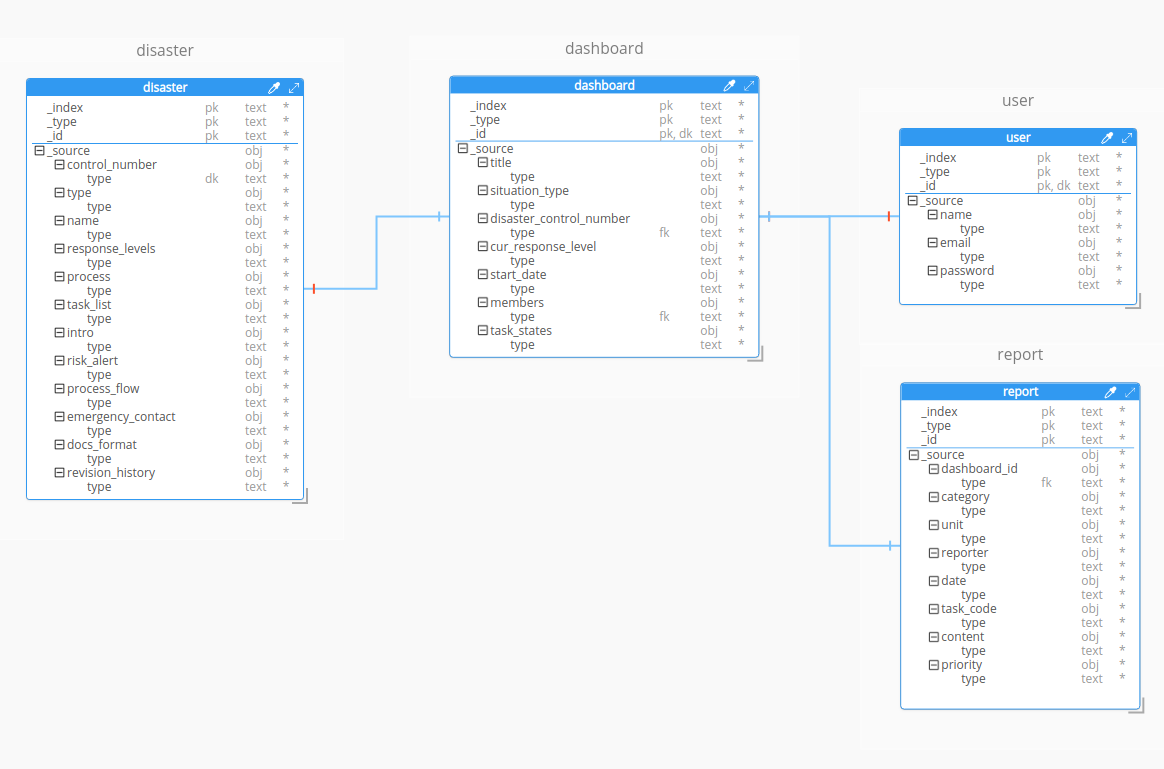The image size is (1164, 769).
Task: Click the eyedropper icon on user table header
Action: tap(1108, 137)
